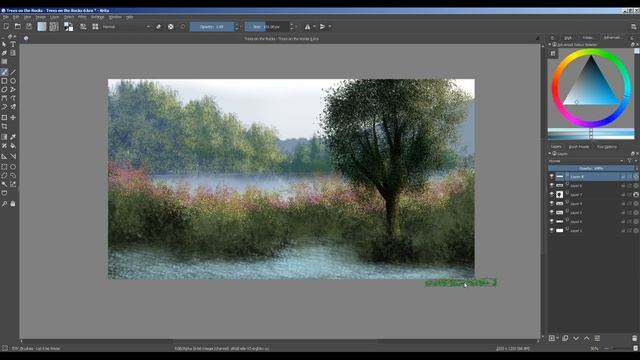Adjust the layer Opacity slider
The width and height of the screenshot is (640, 360).
tap(591, 168)
